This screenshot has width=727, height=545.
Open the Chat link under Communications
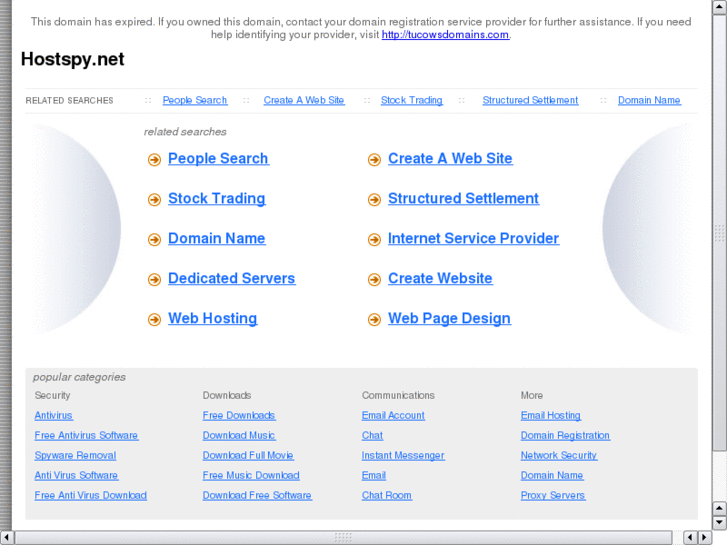[372, 436]
